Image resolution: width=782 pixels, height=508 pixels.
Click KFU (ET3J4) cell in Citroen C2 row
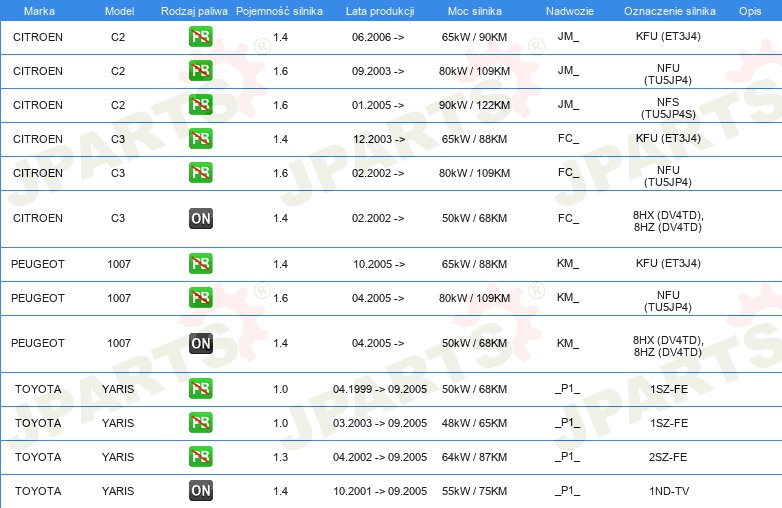pos(668,36)
